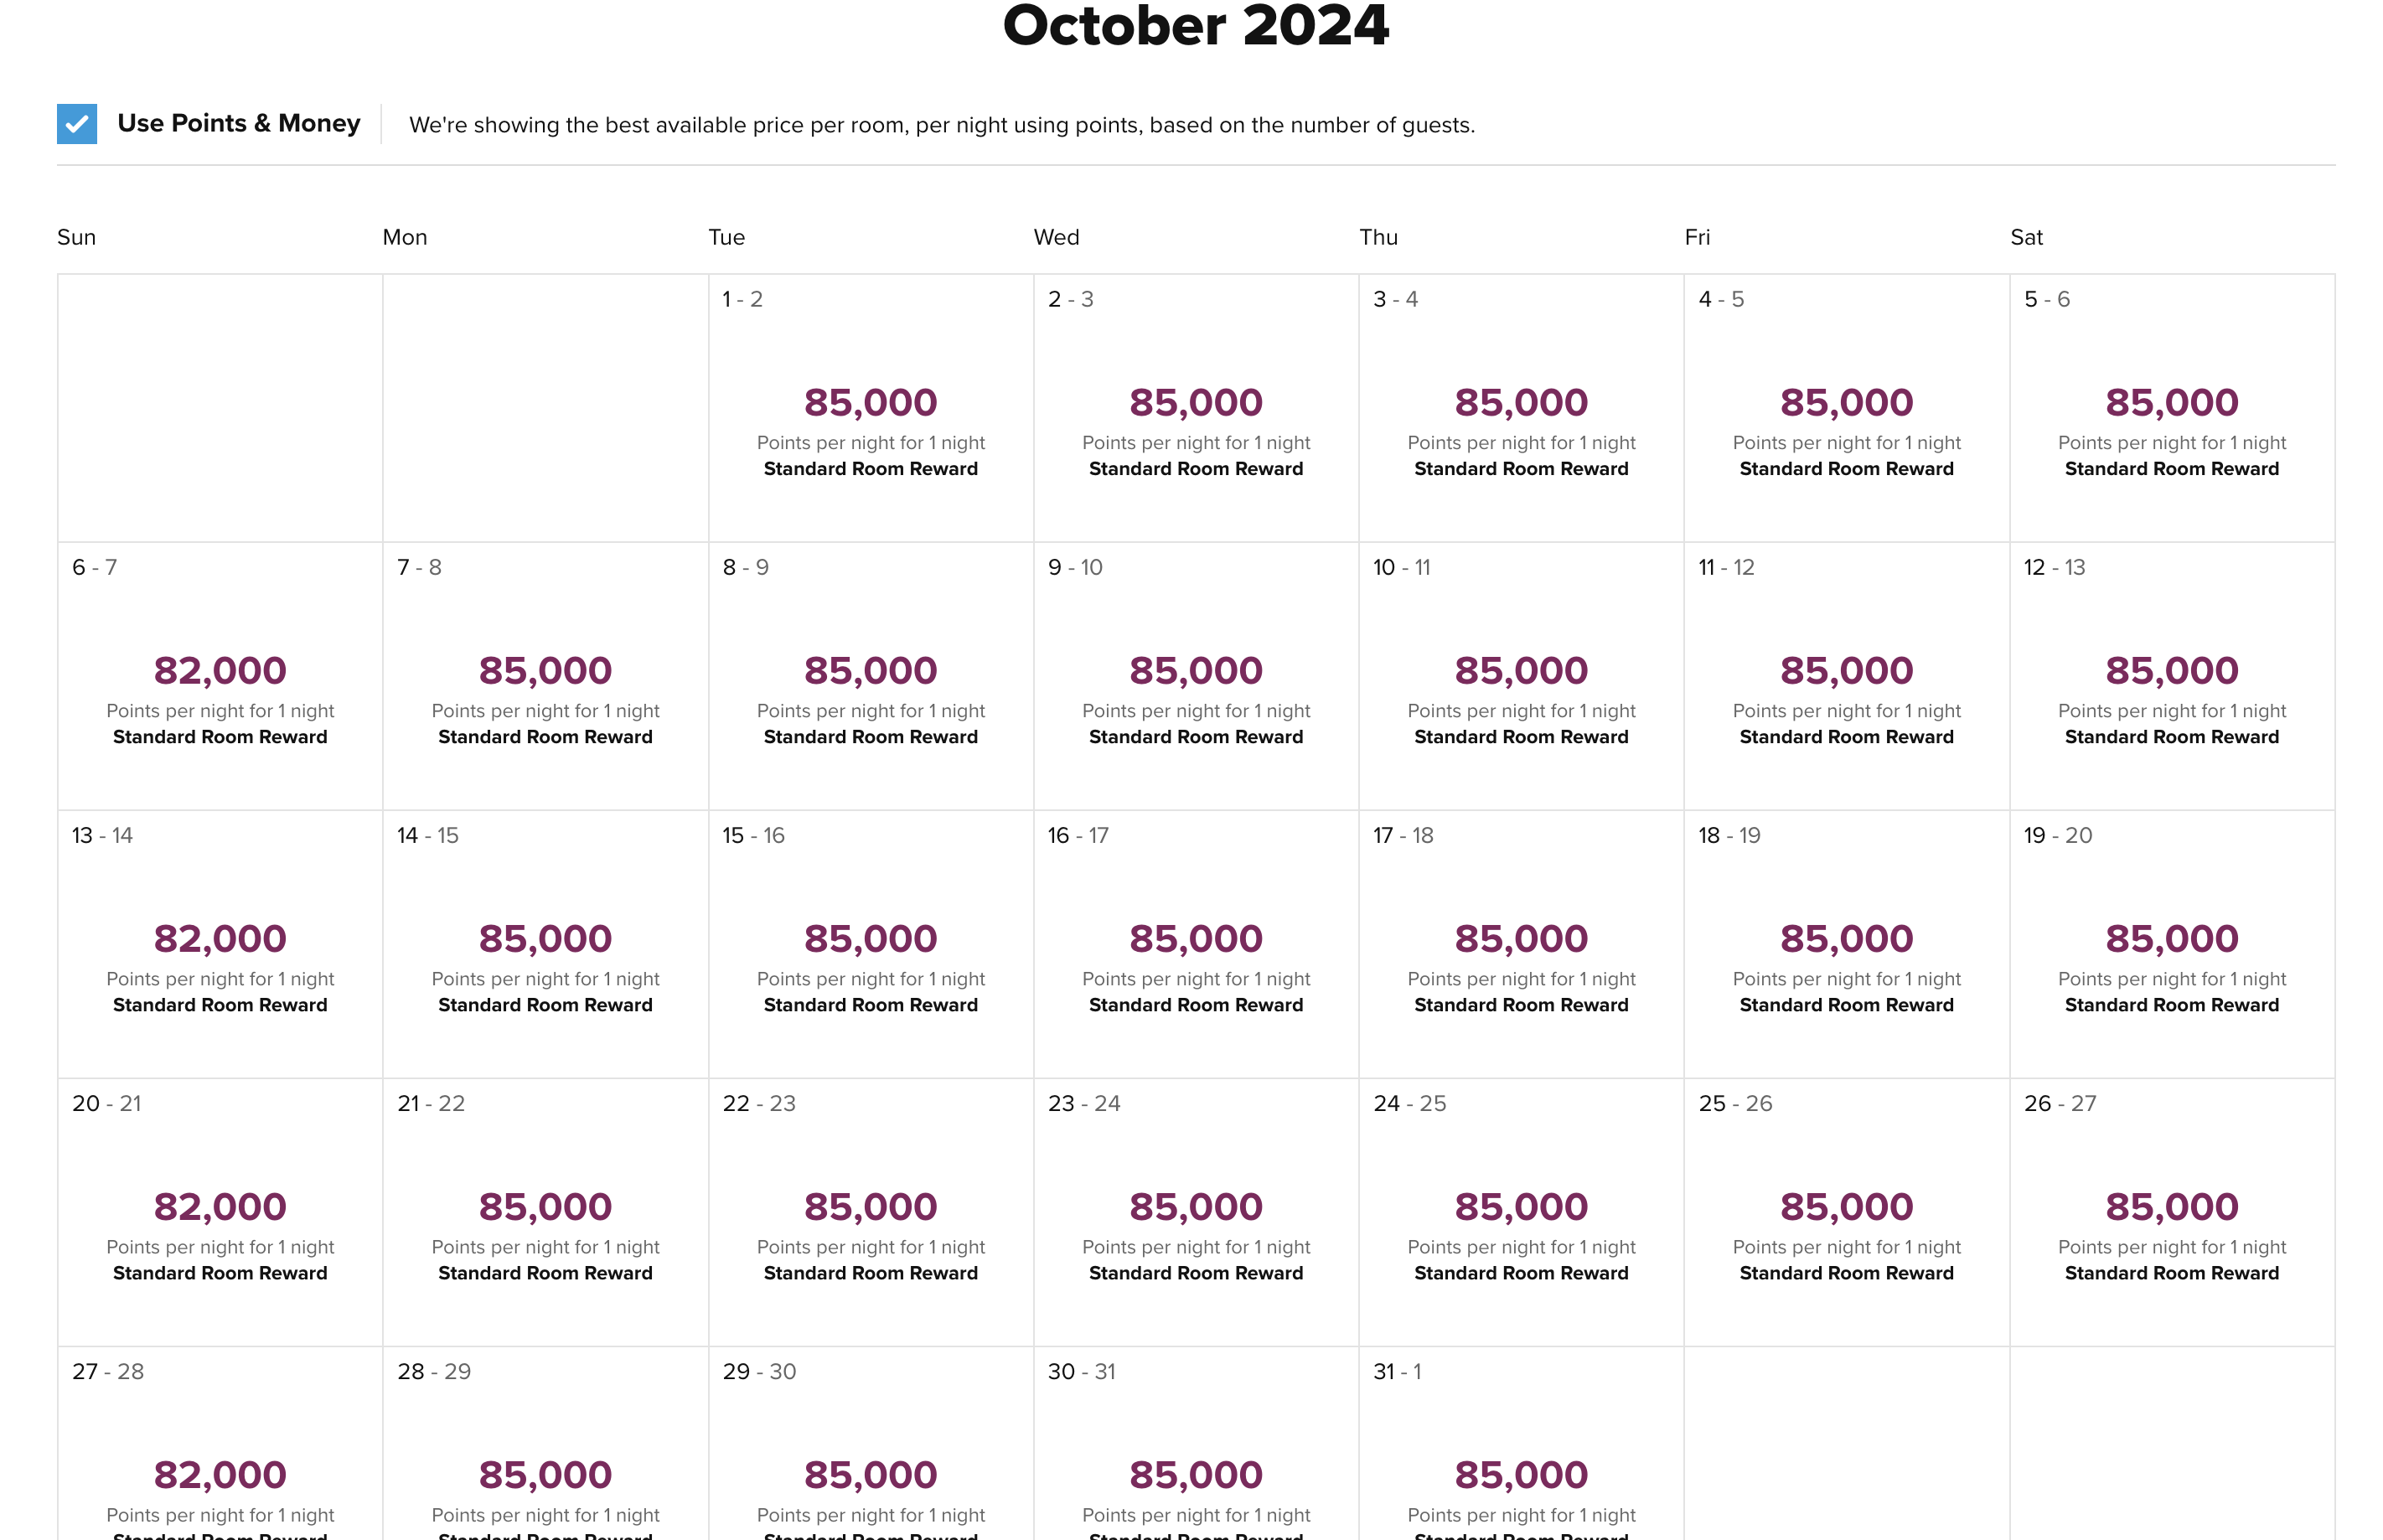
Task: Select the October 13 - 14 date cell
Action: (x=220, y=944)
